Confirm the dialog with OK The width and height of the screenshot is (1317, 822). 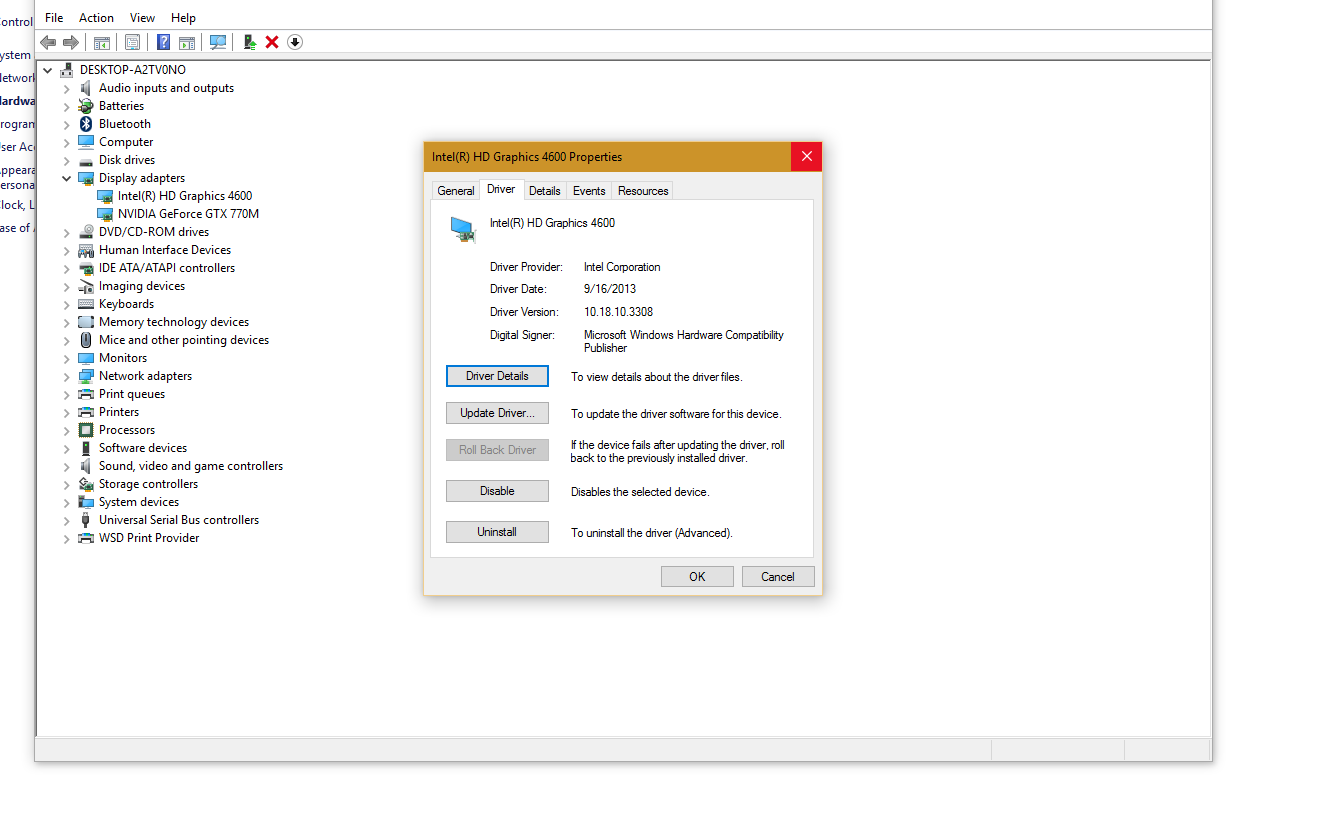pos(697,576)
